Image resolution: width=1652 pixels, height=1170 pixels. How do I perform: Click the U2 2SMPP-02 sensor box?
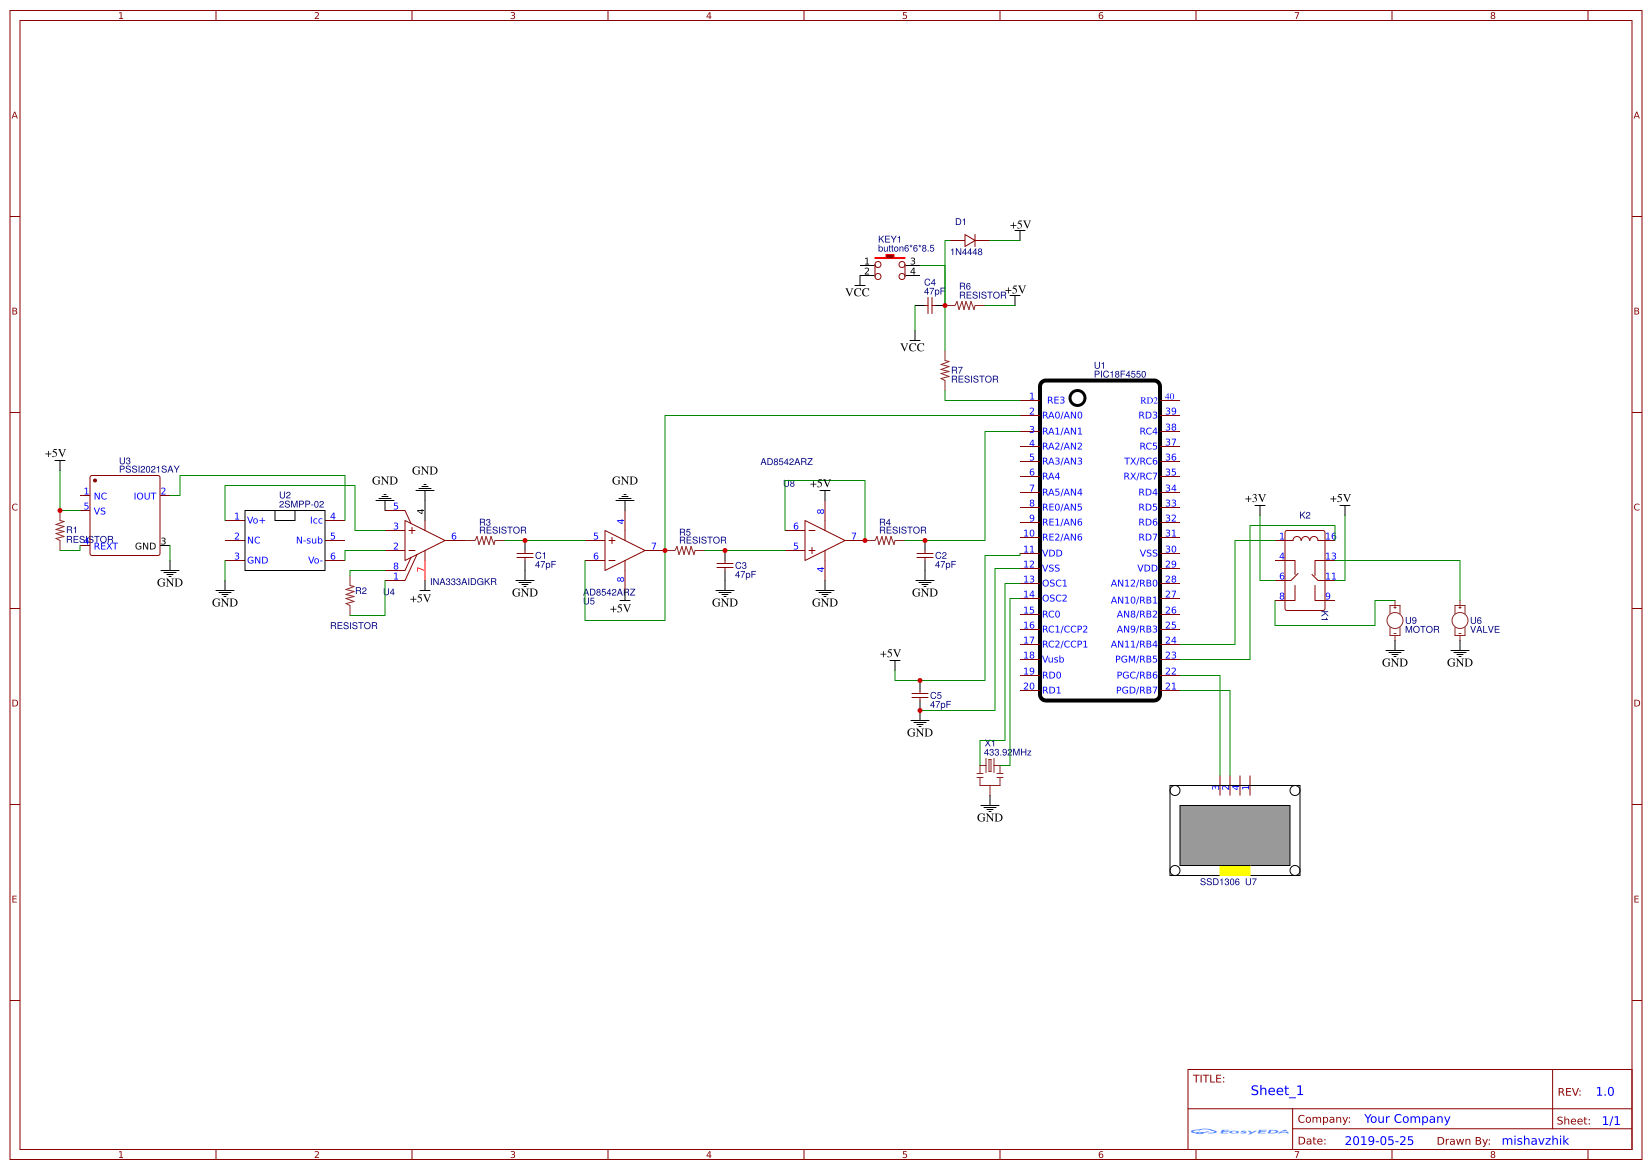click(x=285, y=540)
